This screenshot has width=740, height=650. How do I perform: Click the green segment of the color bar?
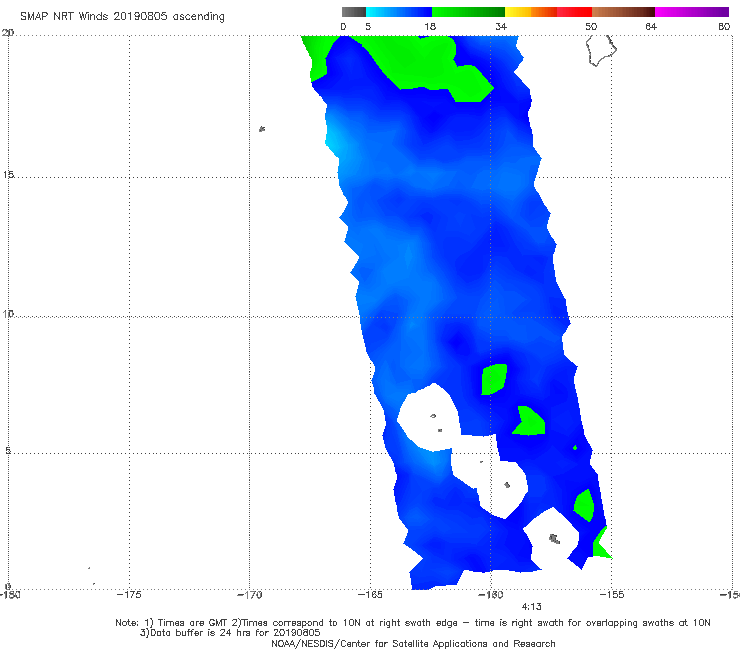click(468, 12)
